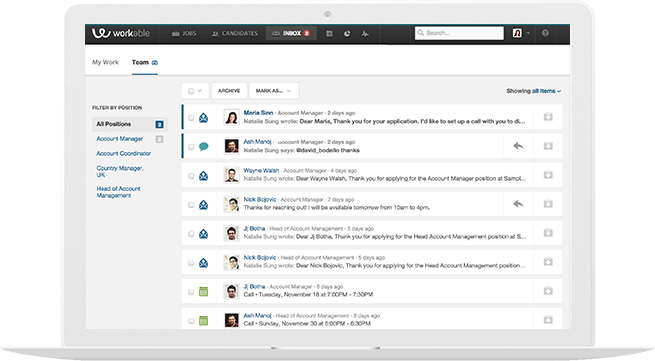
Task: Open the activity pulse icon in navigation
Action: pyautogui.click(x=365, y=33)
